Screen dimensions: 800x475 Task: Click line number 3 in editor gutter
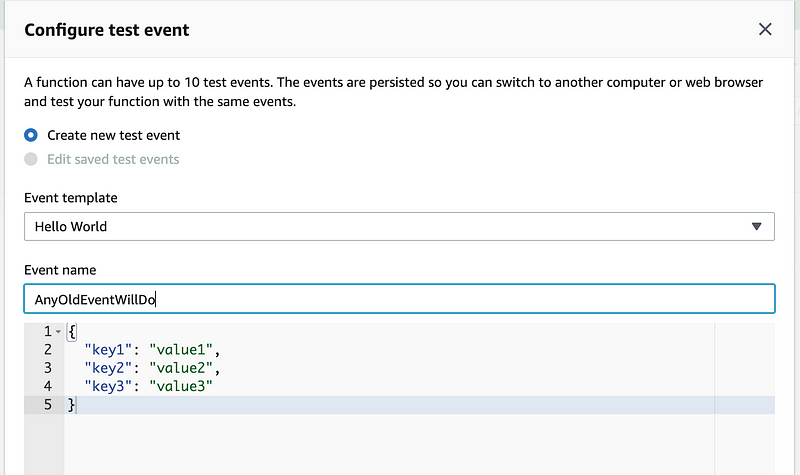(47, 368)
